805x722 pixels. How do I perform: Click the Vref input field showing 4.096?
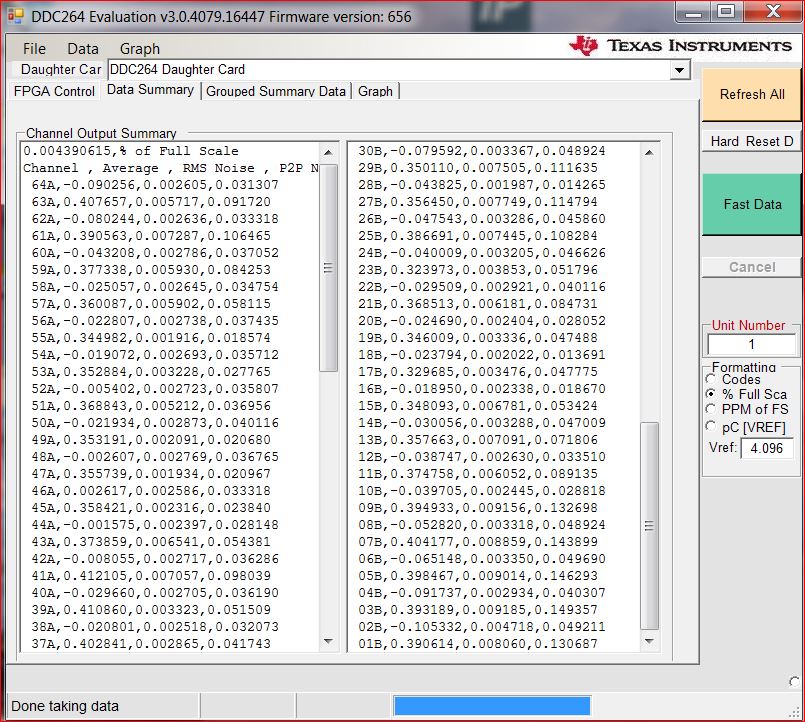pyautogui.click(x=766, y=448)
